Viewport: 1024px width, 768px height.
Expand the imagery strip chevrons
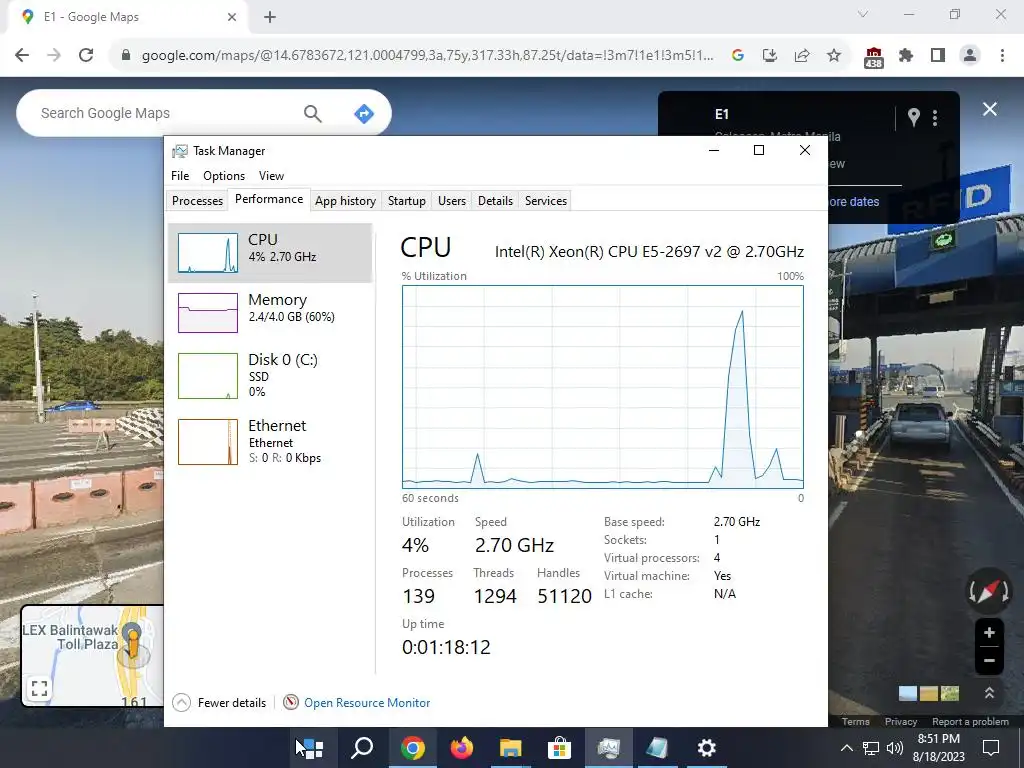989,693
